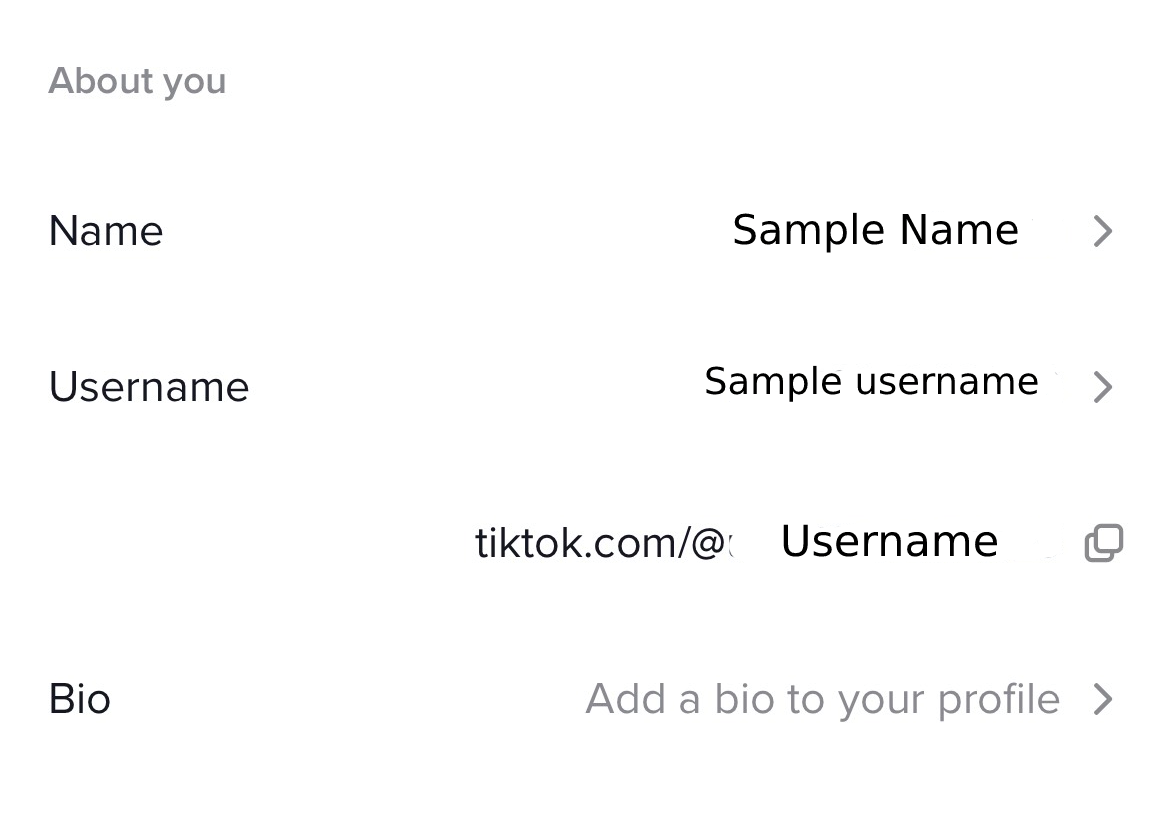
Task: Click the word 'Sample' in 'Sample username'
Action: [773, 381]
